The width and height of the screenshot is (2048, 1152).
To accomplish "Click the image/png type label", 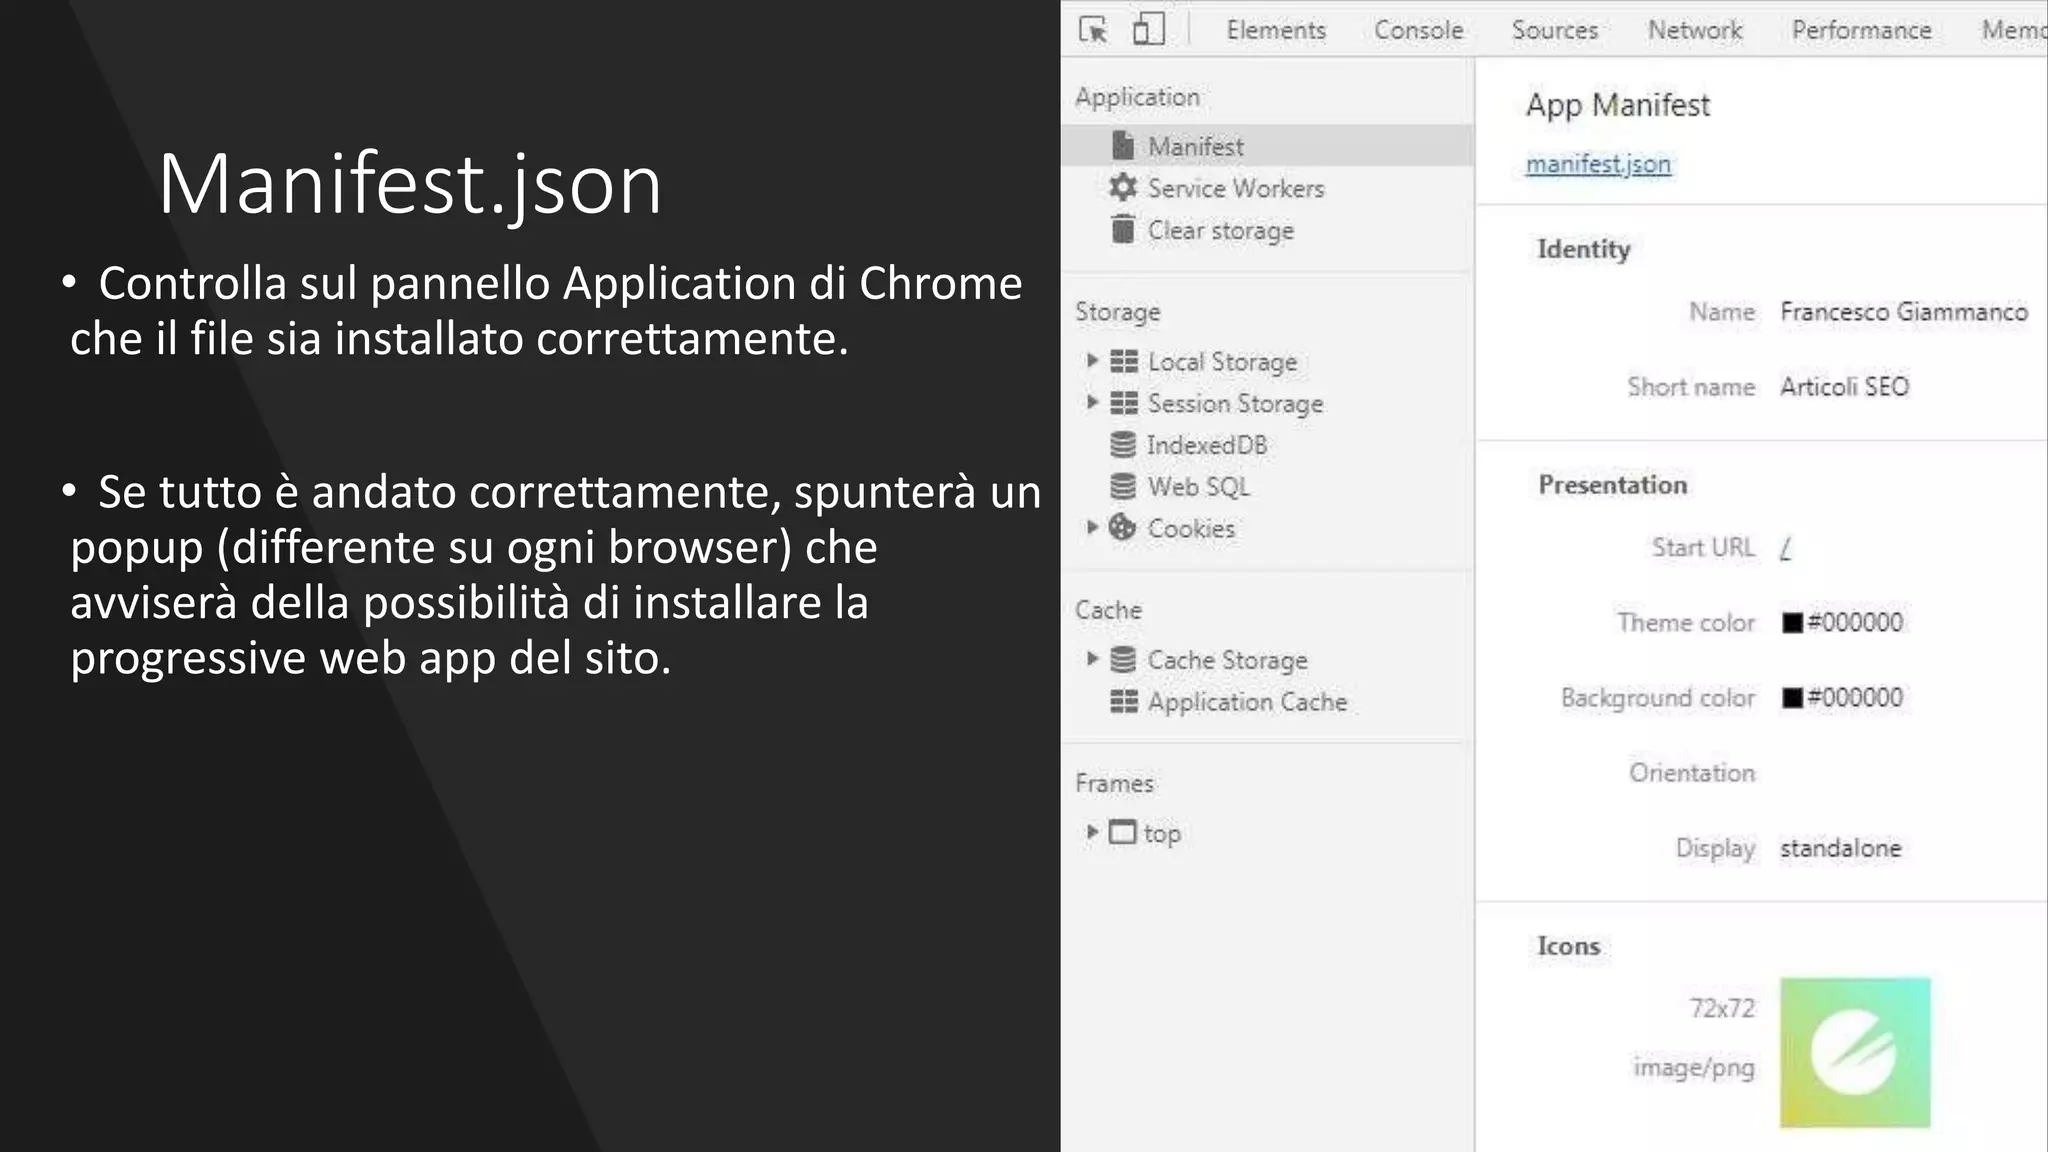I will pos(1694,1068).
